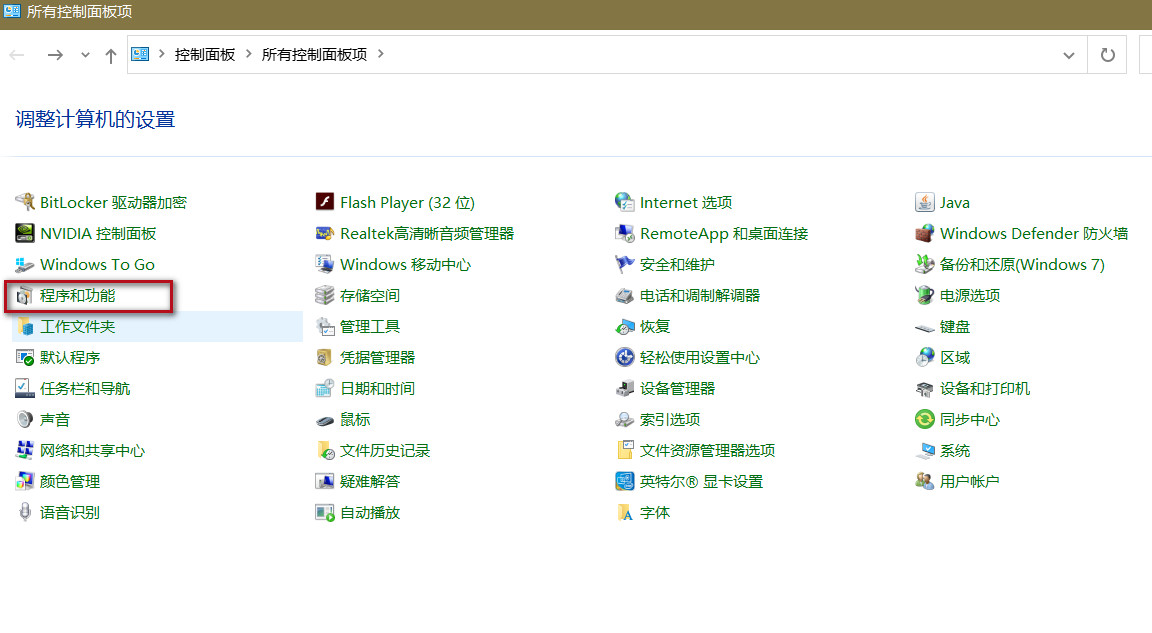Open the 系统 link

pyautogui.click(x=954, y=450)
